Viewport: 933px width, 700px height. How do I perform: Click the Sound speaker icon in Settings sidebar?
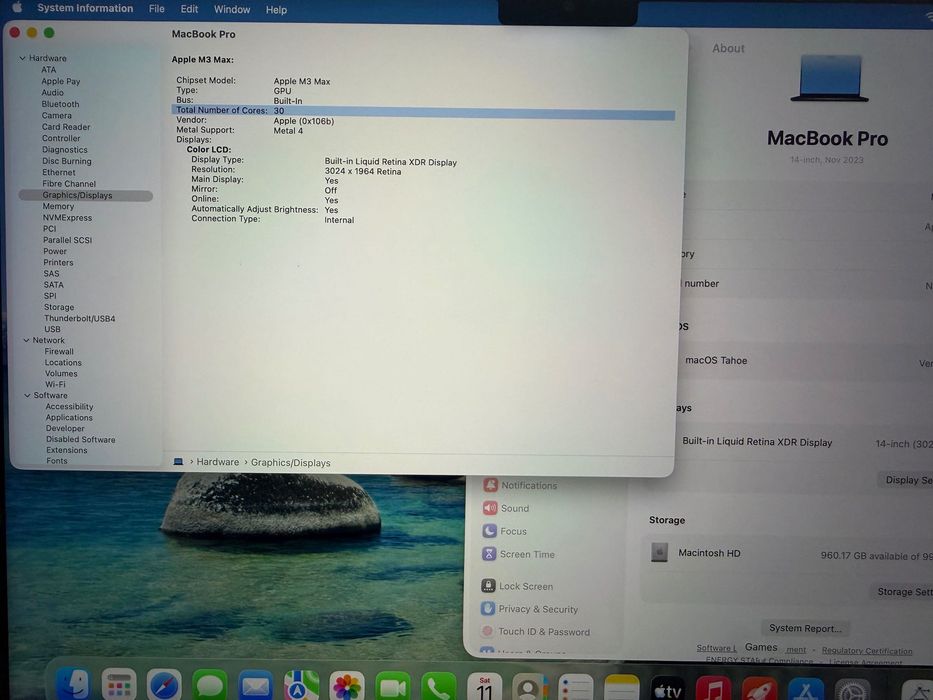pos(490,508)
